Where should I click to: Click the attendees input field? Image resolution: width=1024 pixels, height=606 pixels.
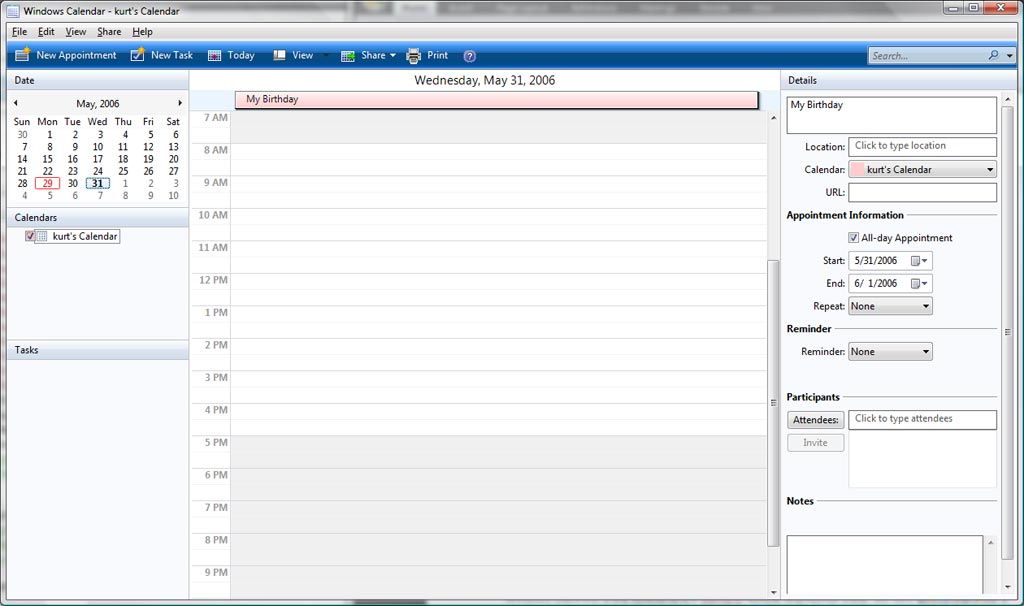pyautogui.click(x=922, y=419)
